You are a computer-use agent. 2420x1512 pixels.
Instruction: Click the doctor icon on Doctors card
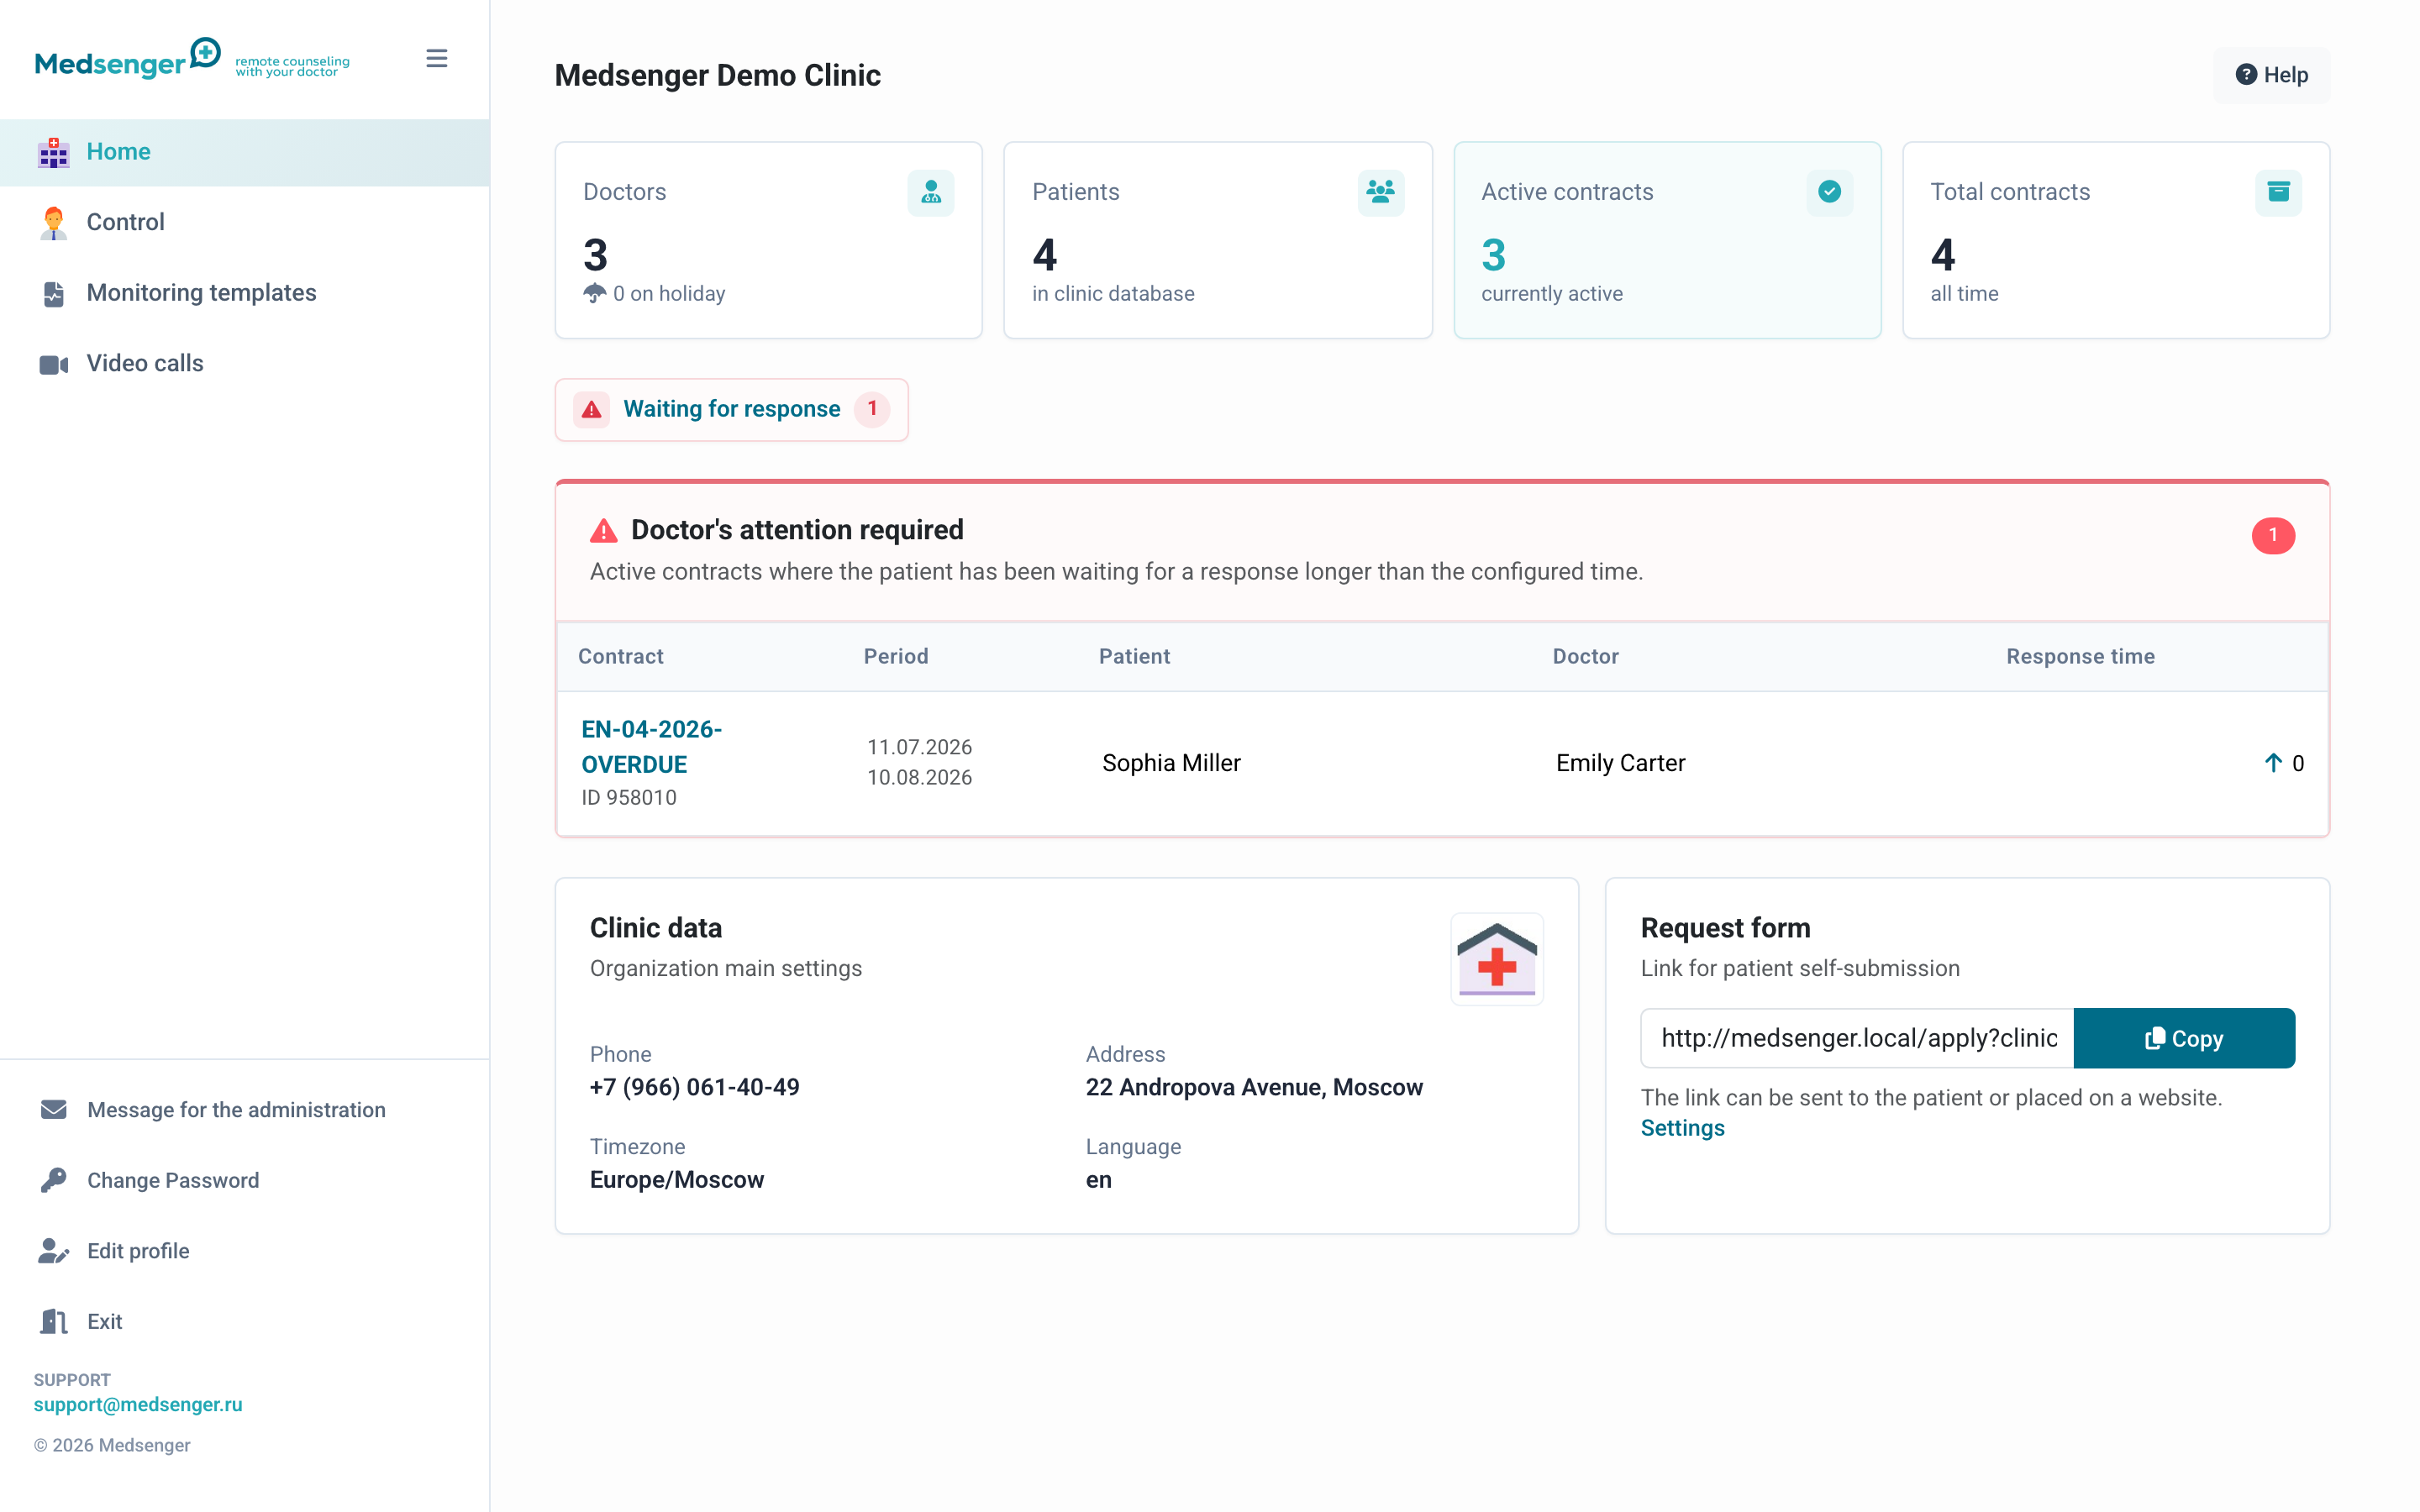tap(931, 192)
